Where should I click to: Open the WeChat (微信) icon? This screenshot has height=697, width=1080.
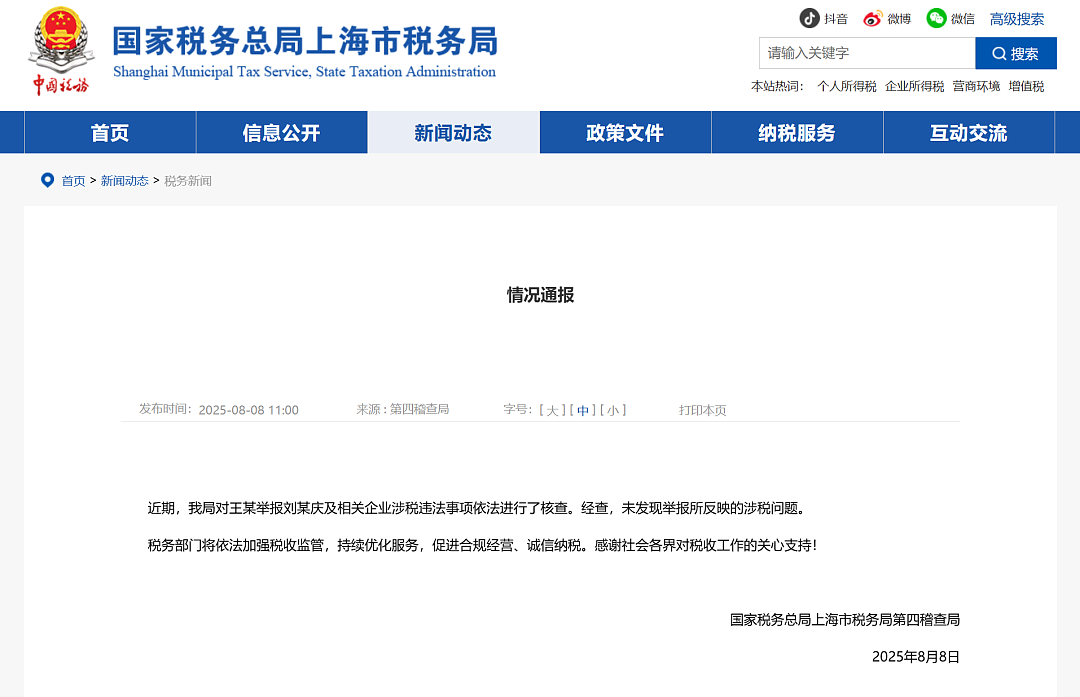click(x=936, y=19)
